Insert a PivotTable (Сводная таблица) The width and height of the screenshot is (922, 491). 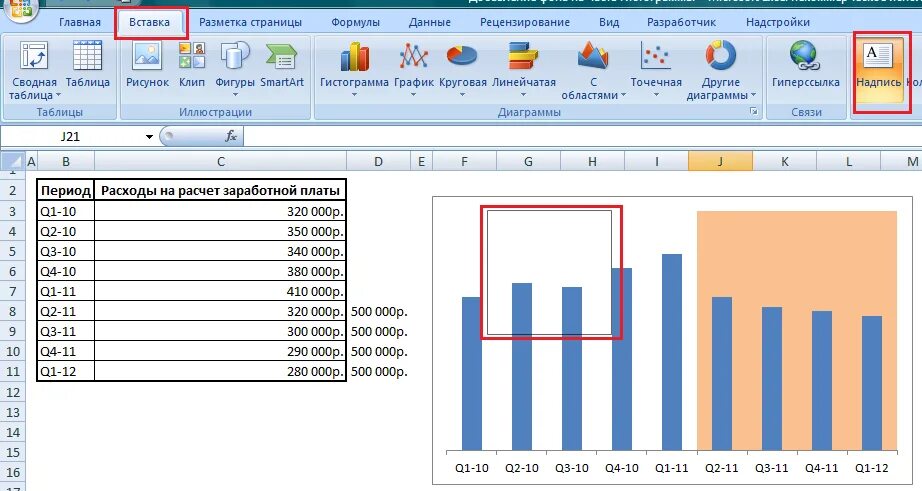[34, 70]
